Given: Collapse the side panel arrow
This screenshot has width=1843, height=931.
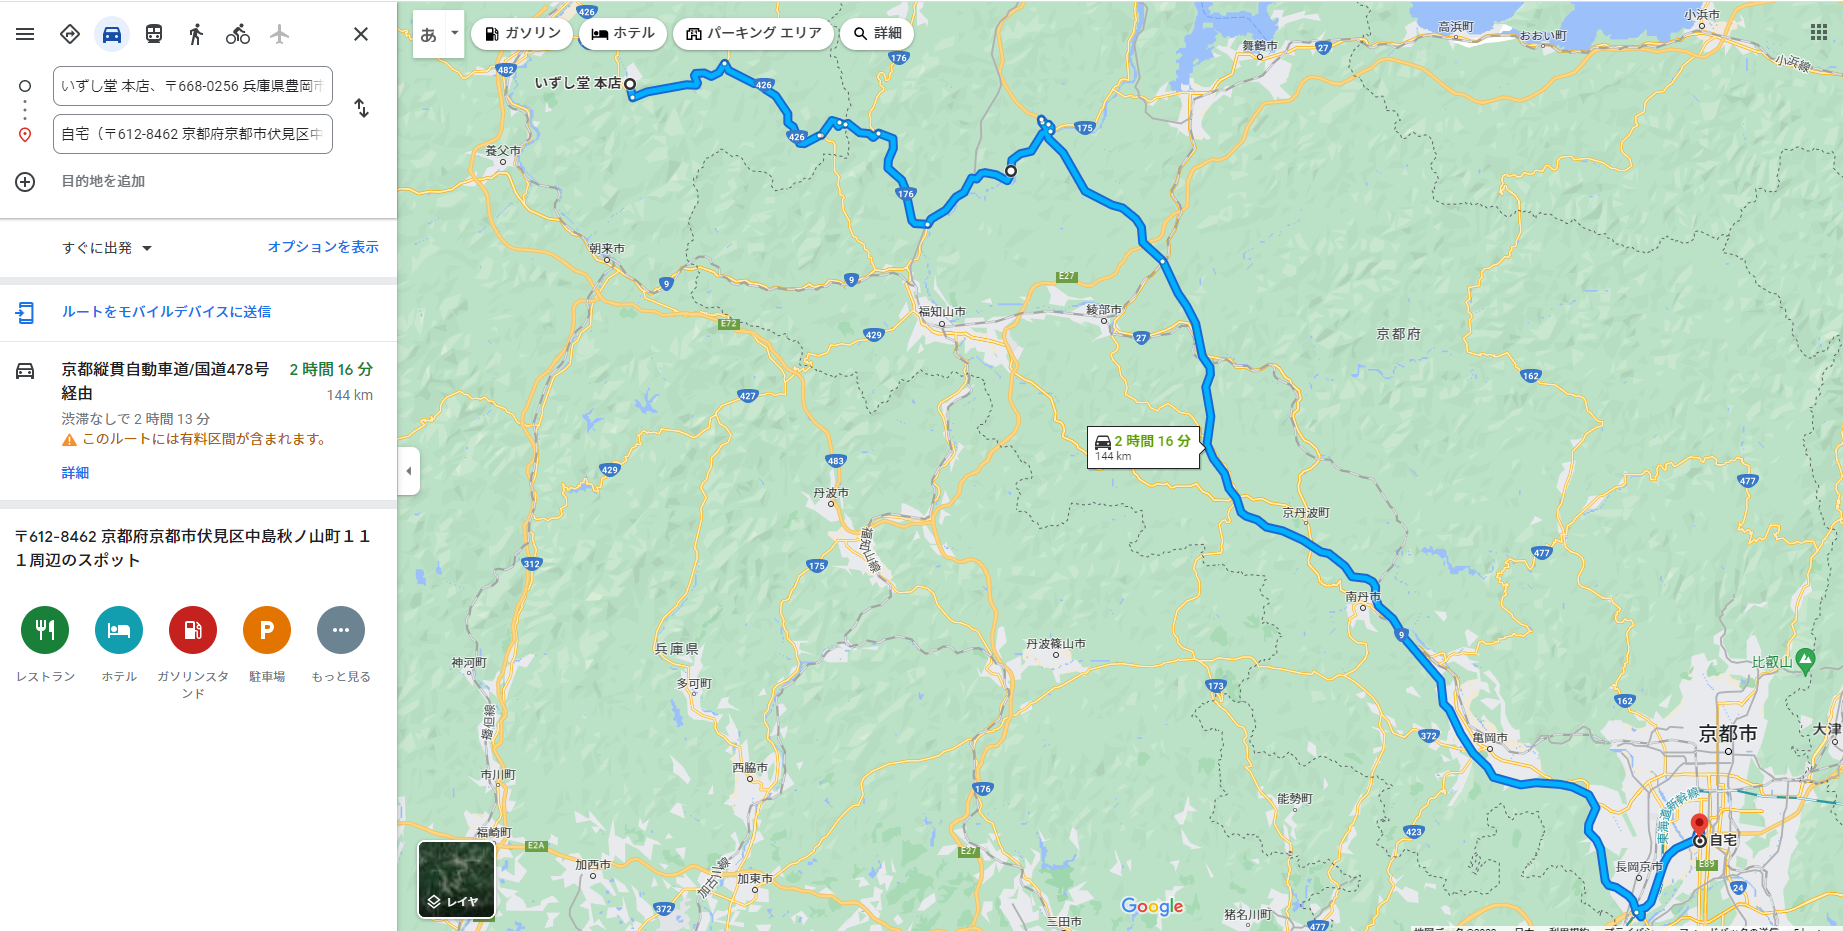Looking at the screenshot, I should [408, 471].
